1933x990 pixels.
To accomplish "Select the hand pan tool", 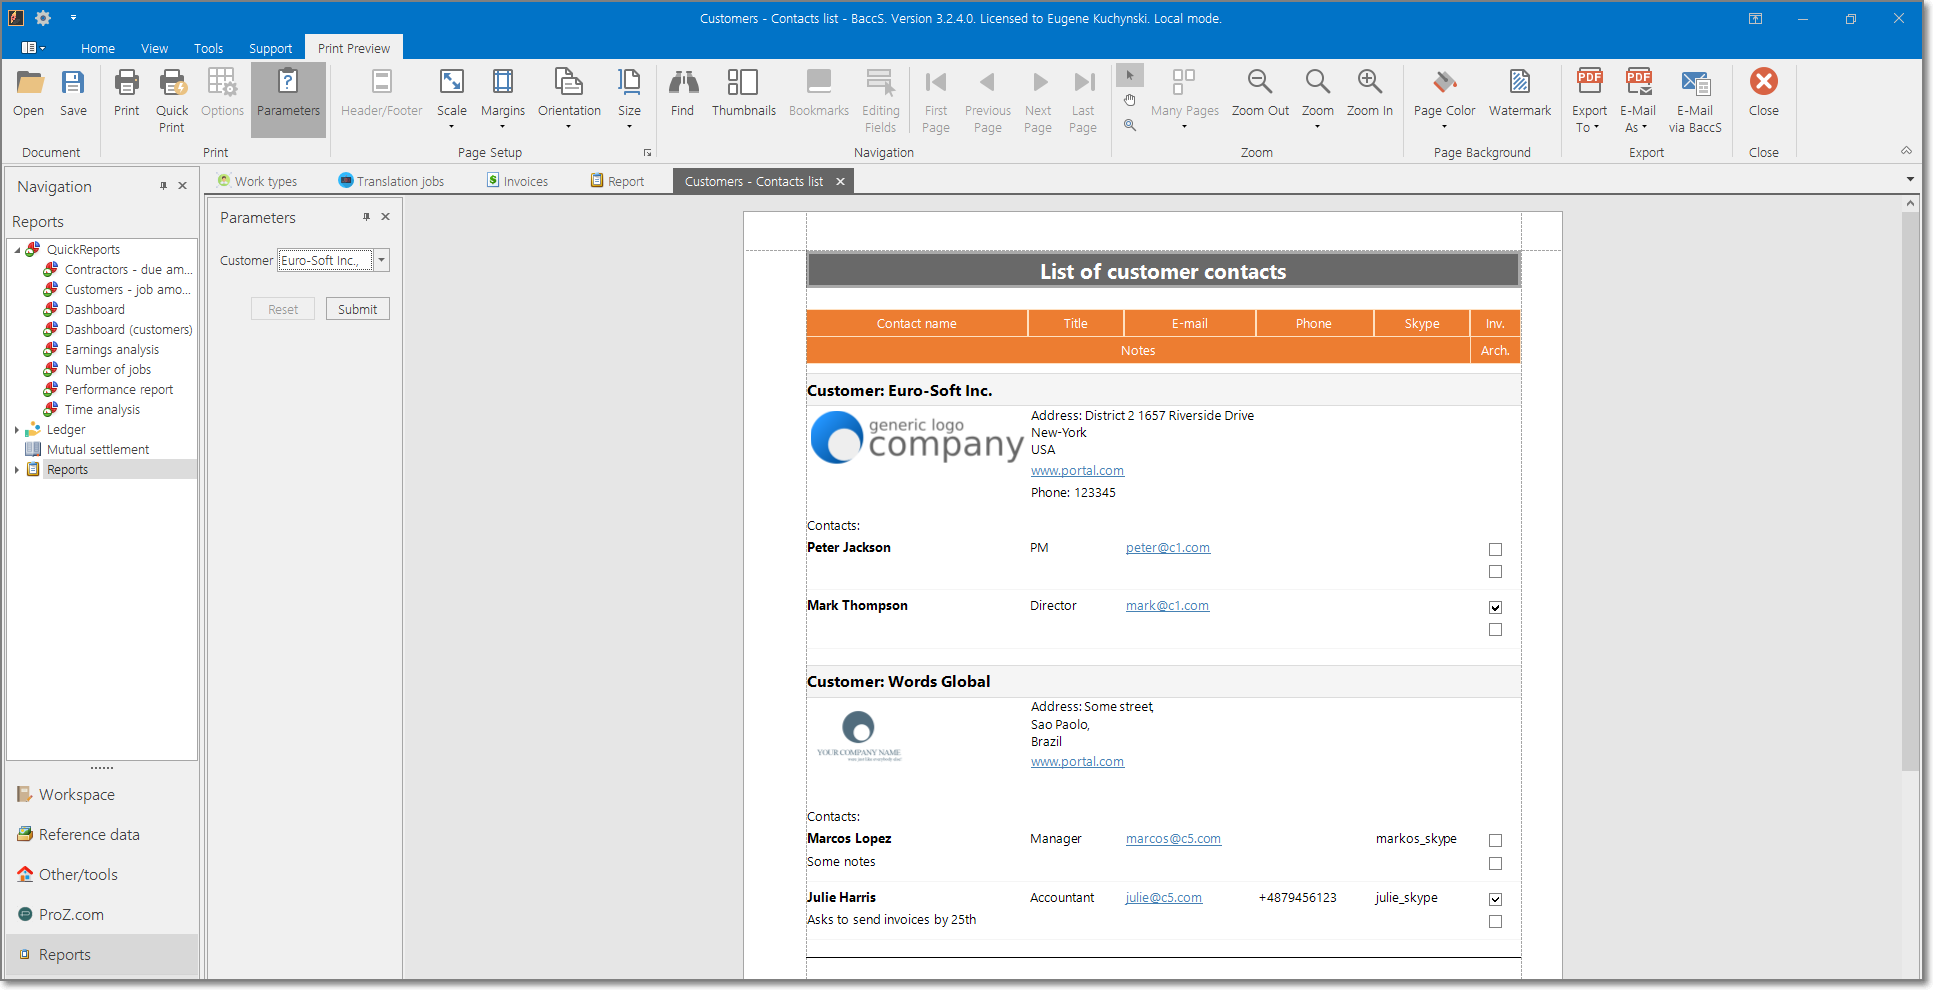I will [1130, 100].
